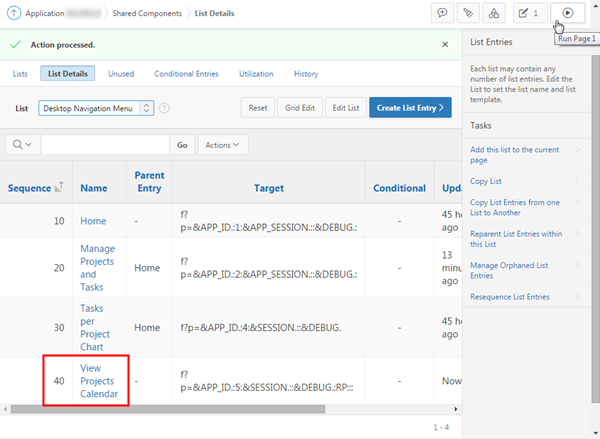Open the search column magnifier dropdown
Image resolution: width=600 pixels, height=439 pixels.
click(x=23, y=145)
